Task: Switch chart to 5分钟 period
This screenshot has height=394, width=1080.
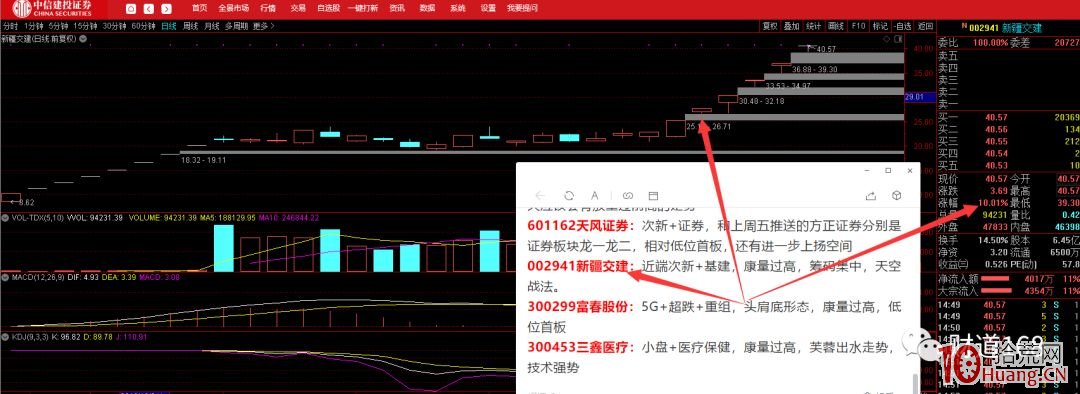Action: (59, 26)
